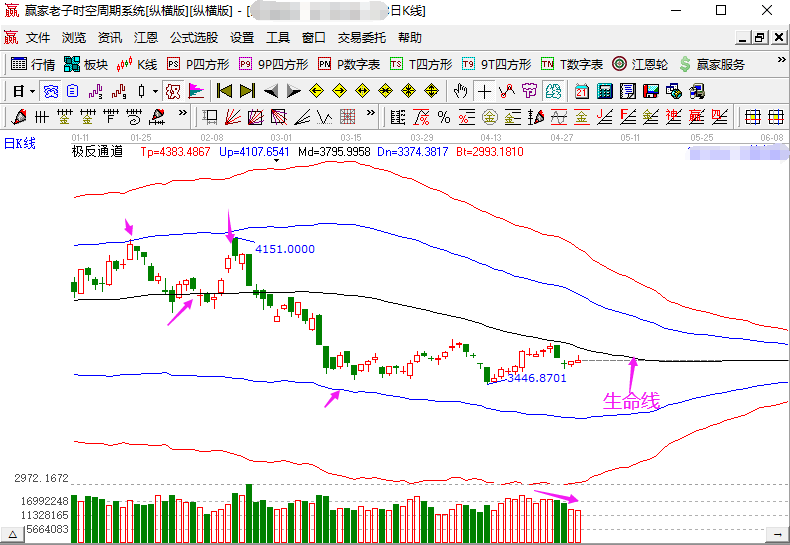The image size is (790, 545).
Task: Click the 4151.0000 price label on chart
Action: point(285,249)
